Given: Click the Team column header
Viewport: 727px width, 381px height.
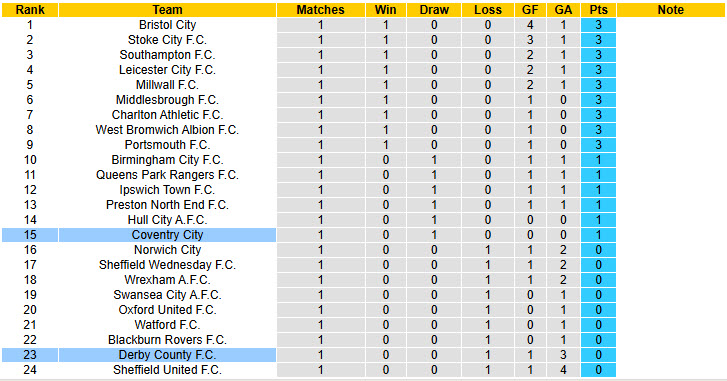Looking at the screenshot, I should coord(167,10).
